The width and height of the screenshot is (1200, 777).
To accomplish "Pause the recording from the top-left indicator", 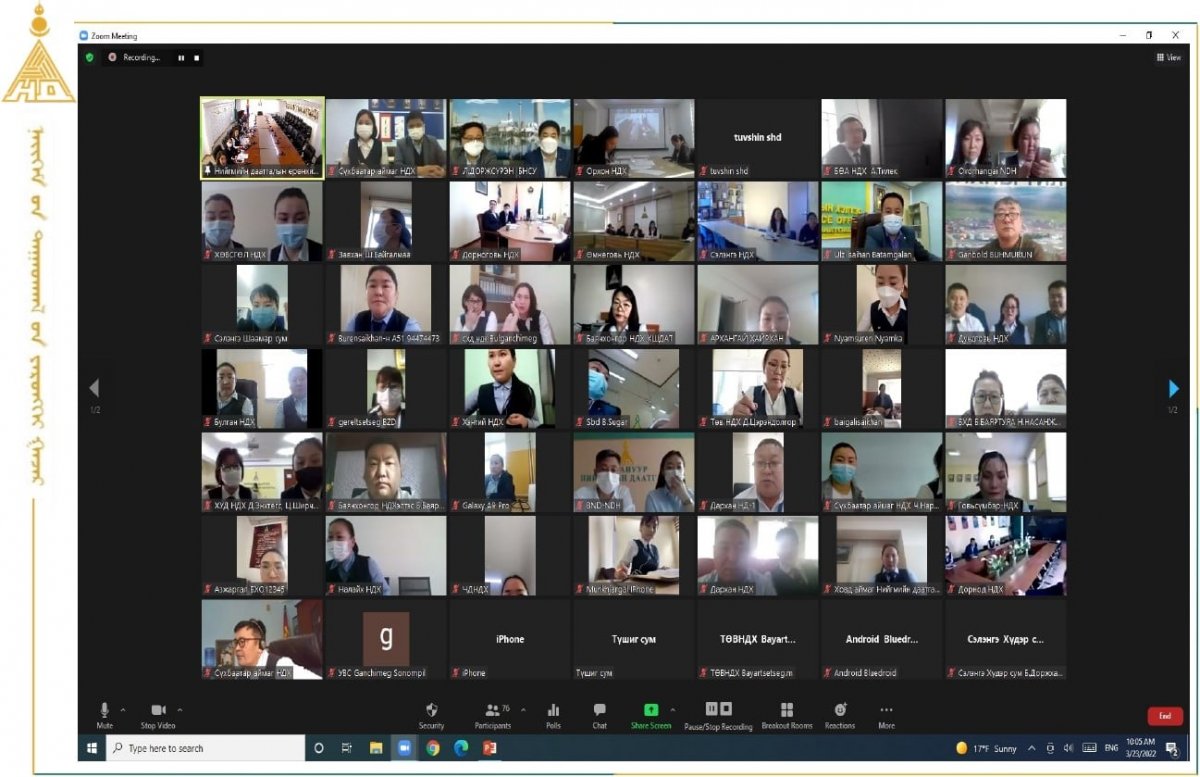I will pyautogui.click(x=181, y=58).
